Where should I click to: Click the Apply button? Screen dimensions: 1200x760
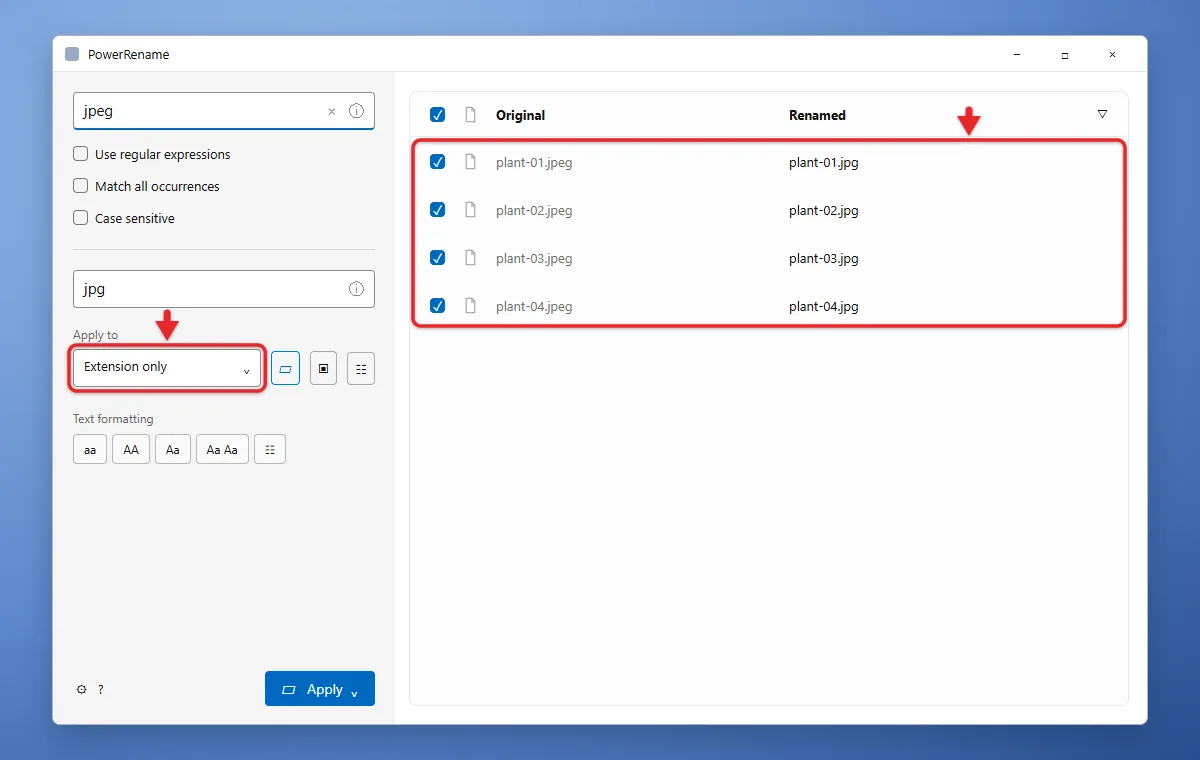pos(320,689)
